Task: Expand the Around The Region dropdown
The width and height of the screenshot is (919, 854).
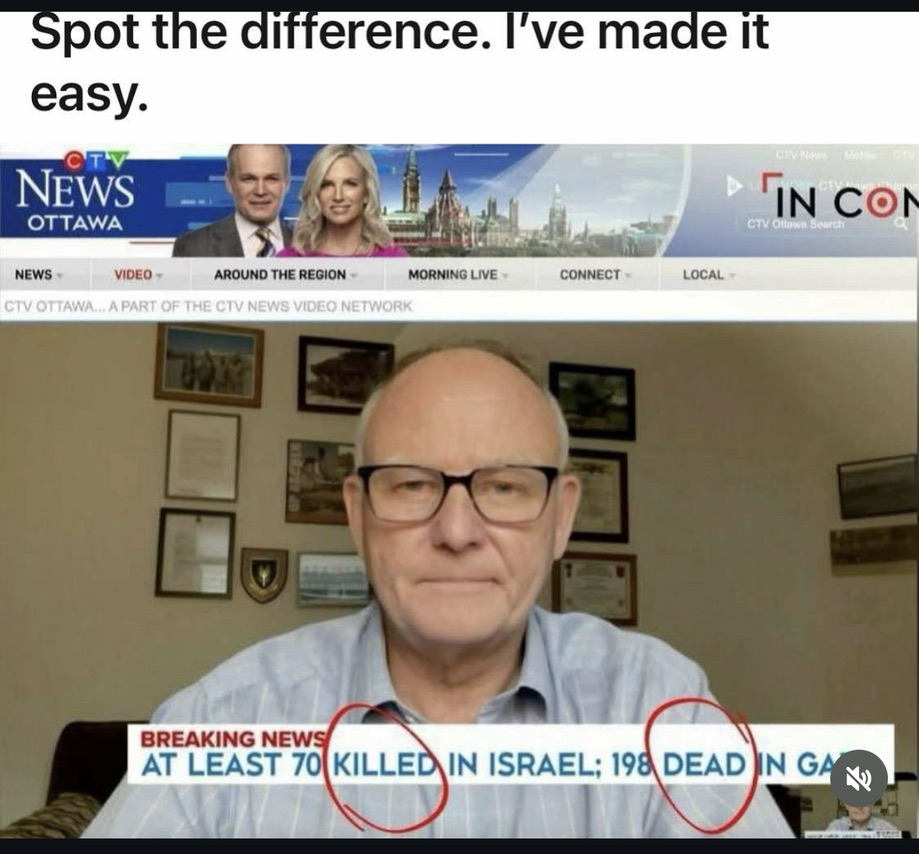Action: [x=285, y=274]
